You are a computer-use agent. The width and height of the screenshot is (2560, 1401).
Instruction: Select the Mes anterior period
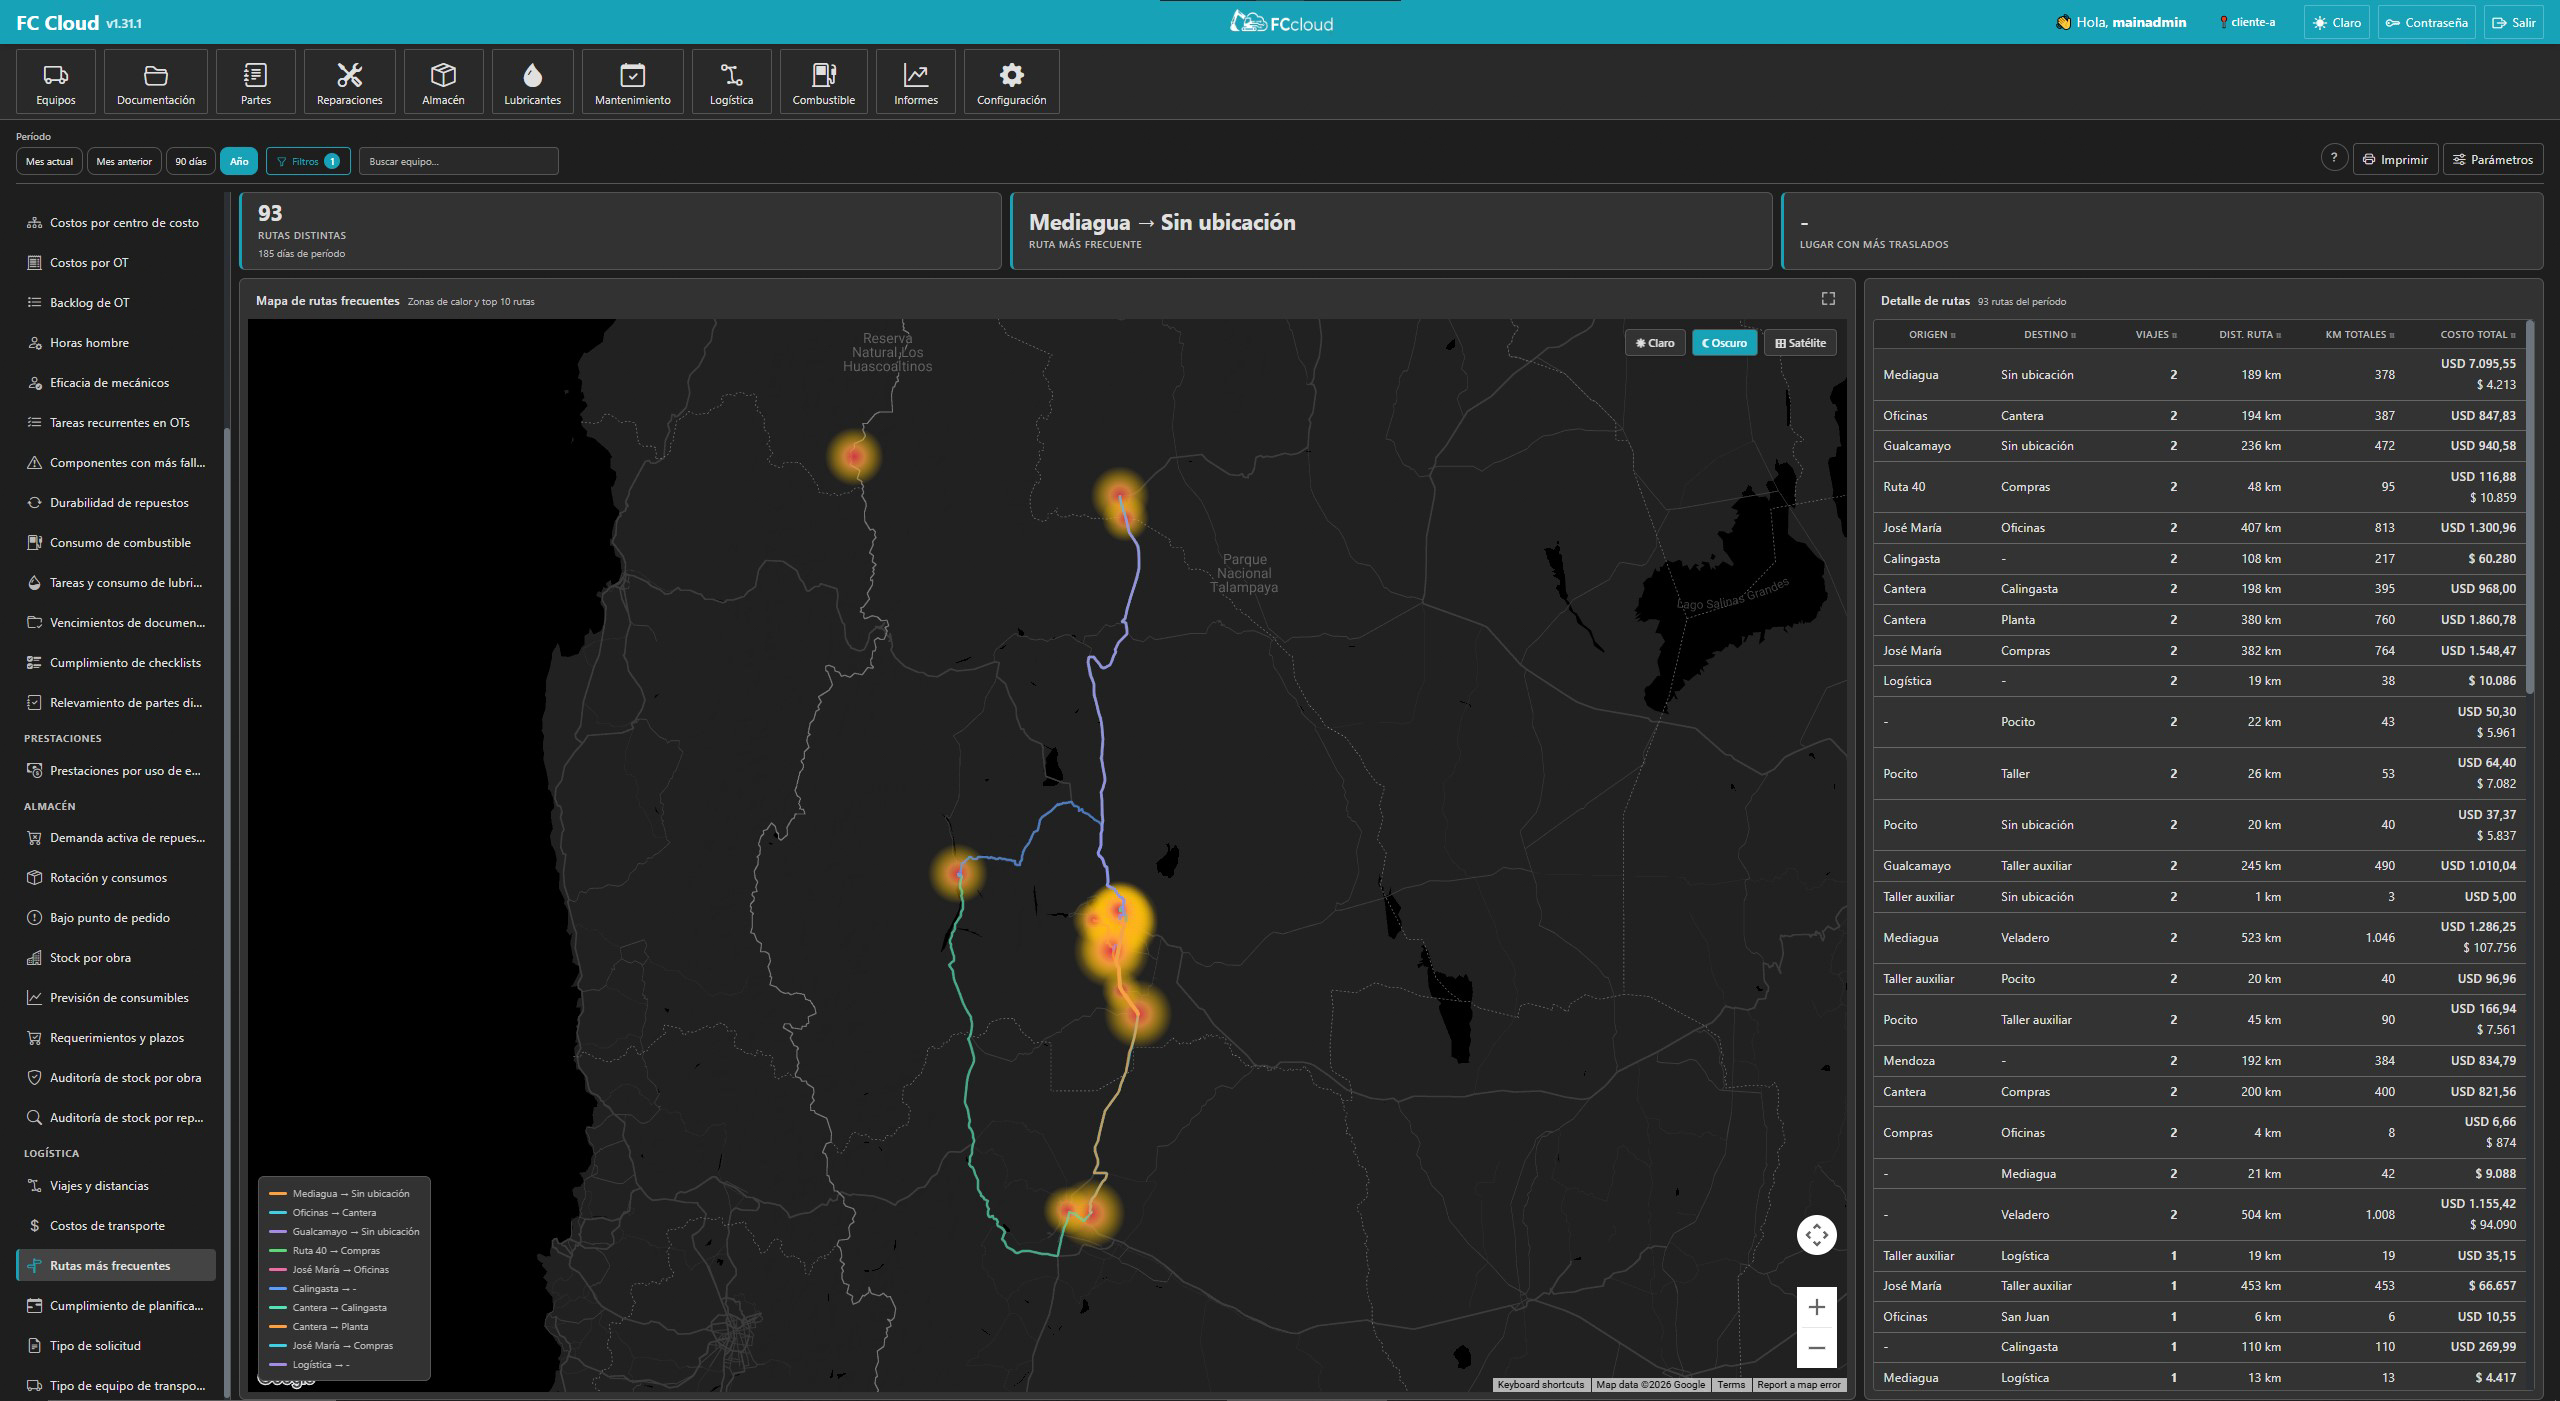pos(124,161)
